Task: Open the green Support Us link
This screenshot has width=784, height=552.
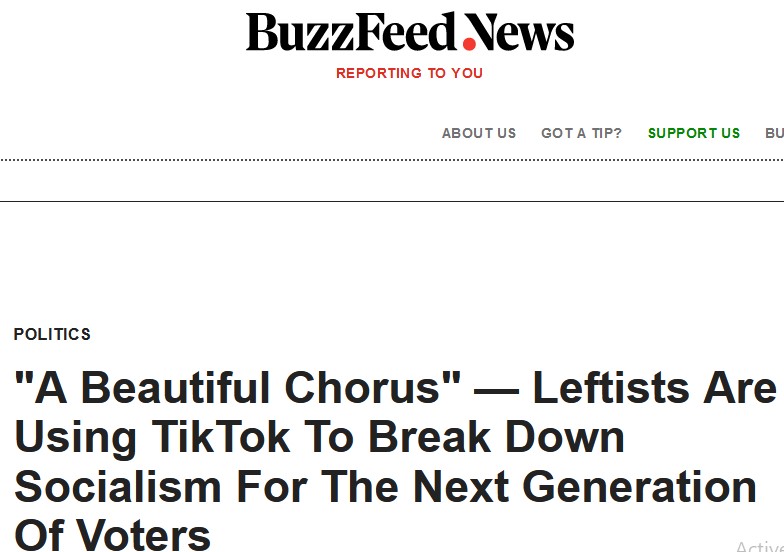Action: coord(694,133)
